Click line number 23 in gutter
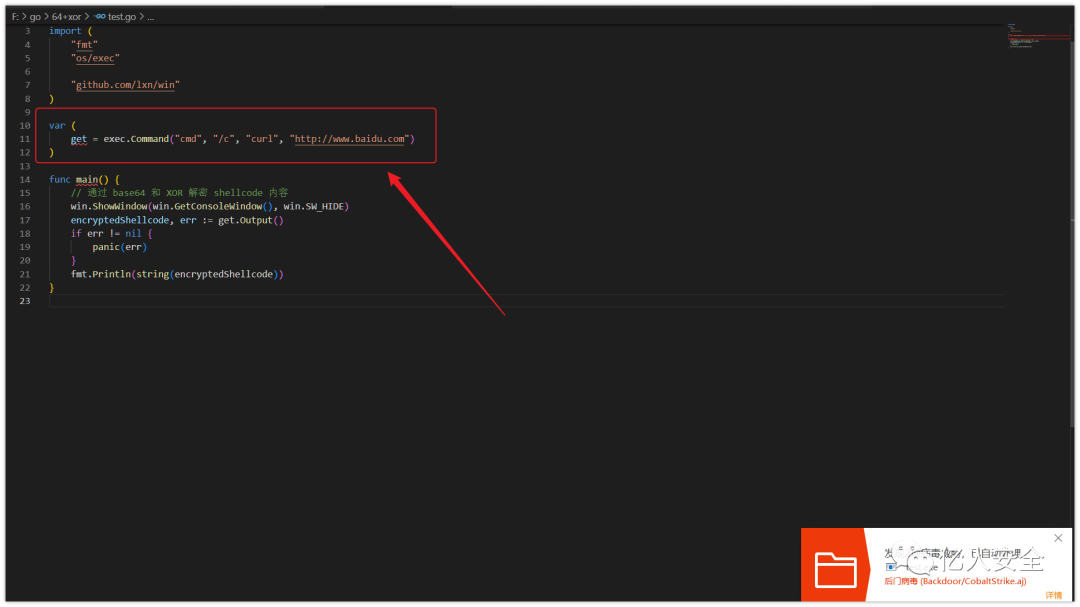The height and width of the screenshot is (607, 1080). pos(25,301)
